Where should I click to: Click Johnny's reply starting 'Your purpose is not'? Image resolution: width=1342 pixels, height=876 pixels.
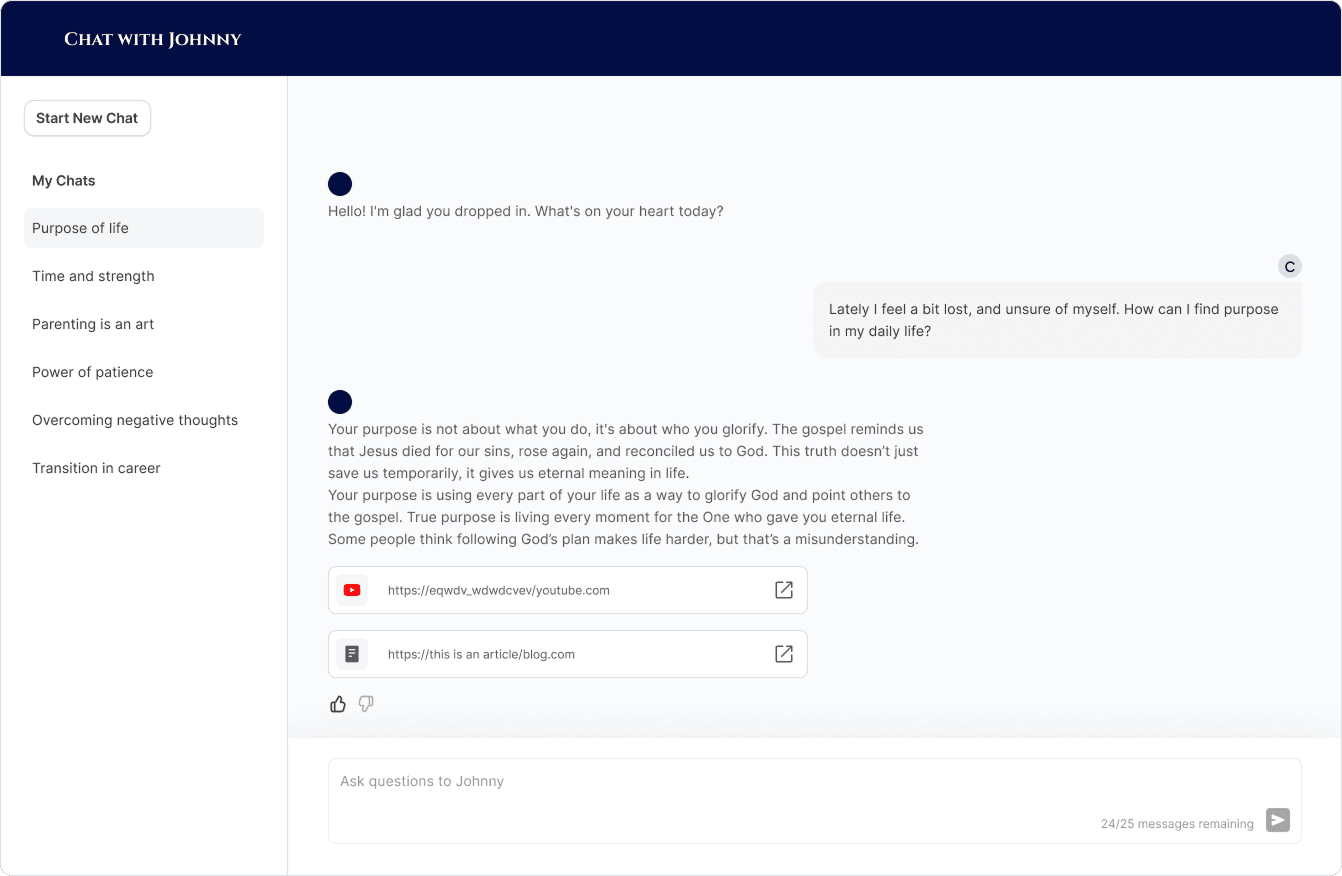(x=626, y=484)
